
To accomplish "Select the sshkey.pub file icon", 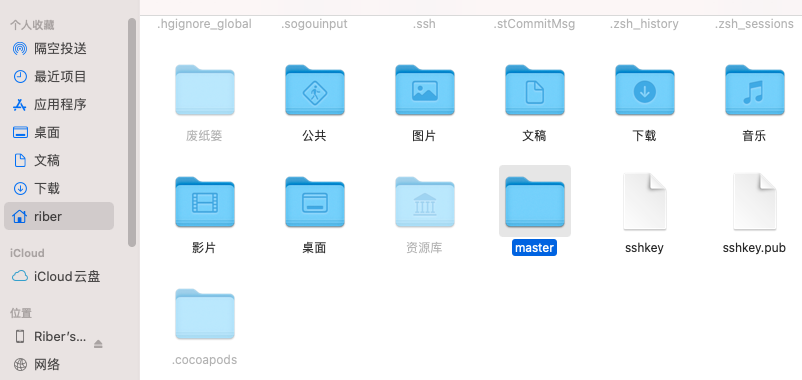I will 754,202.
